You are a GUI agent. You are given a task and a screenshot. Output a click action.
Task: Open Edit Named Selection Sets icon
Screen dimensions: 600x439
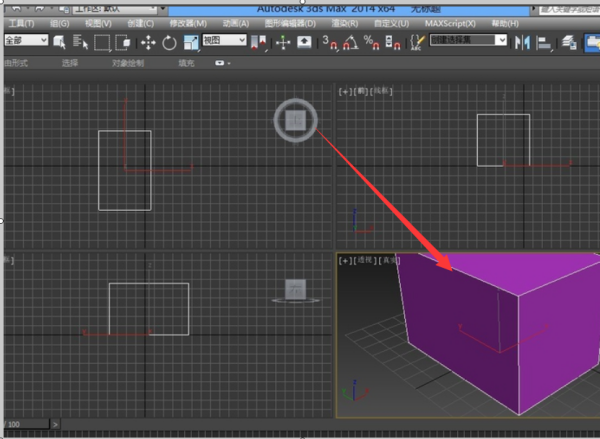(x=417, y=42)
